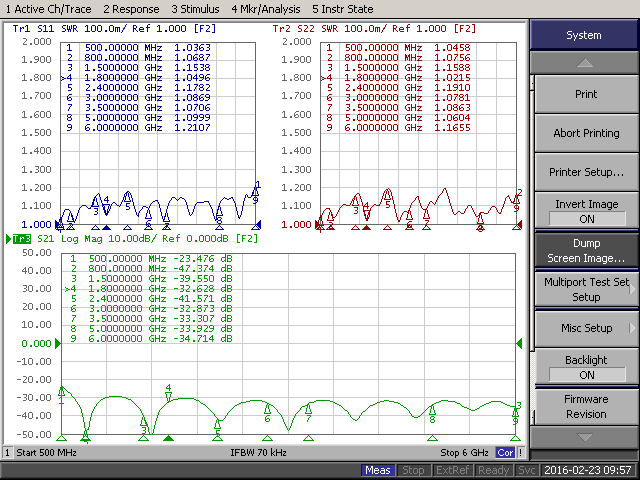
Task: Click the Stop 6 GHz value
Action: [x=464, y=453]
